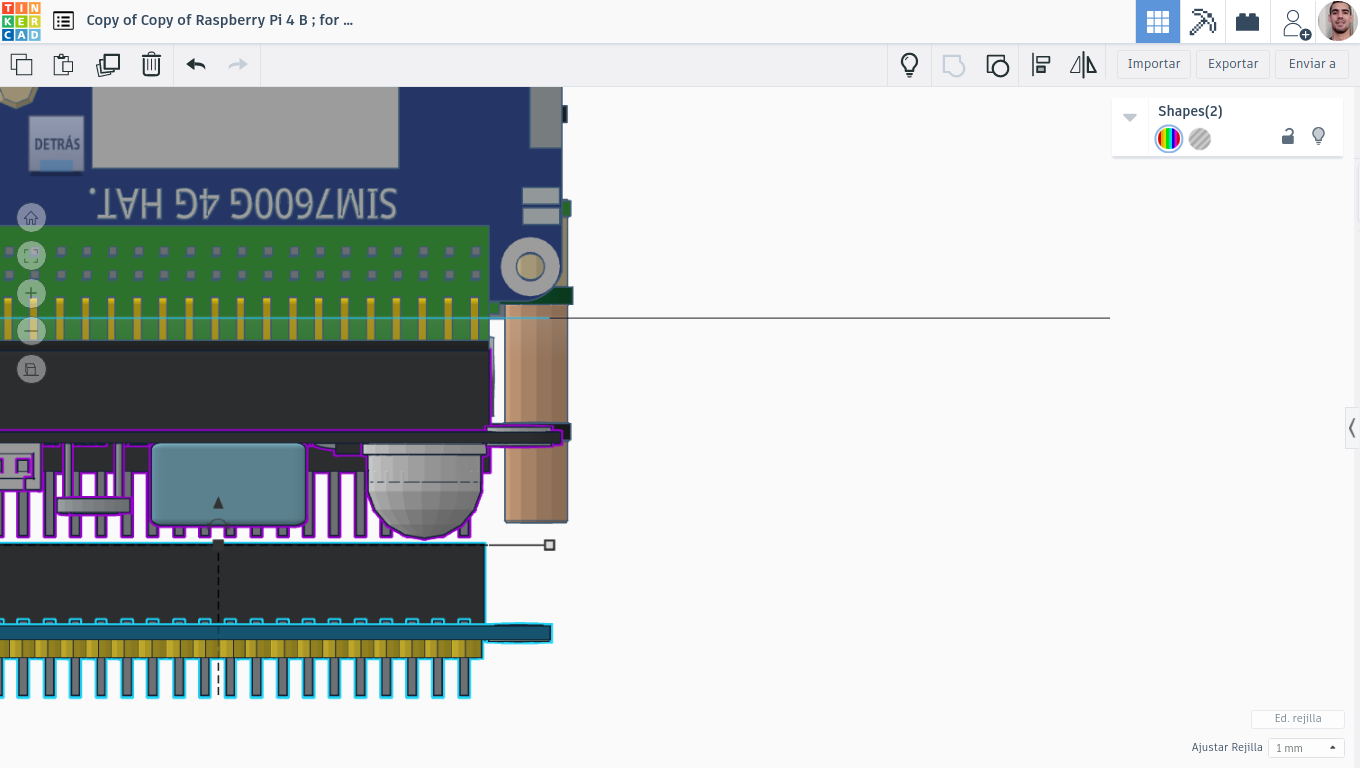
Task: Switch to Bricks mode
Action: tap(1247, 21)
